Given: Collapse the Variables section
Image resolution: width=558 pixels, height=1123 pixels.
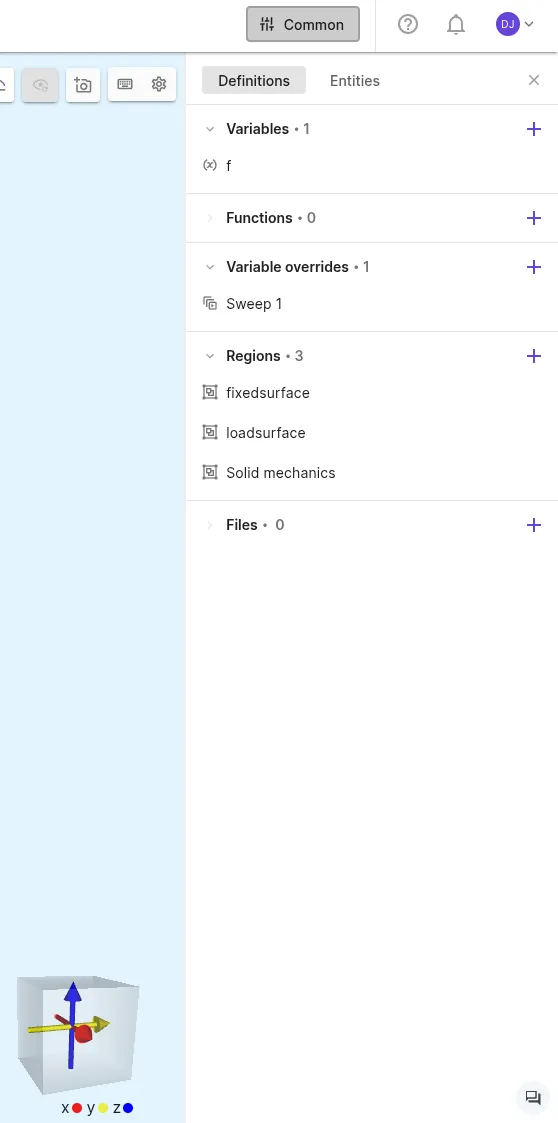Looking at the screenshot, I should (210, 129).
